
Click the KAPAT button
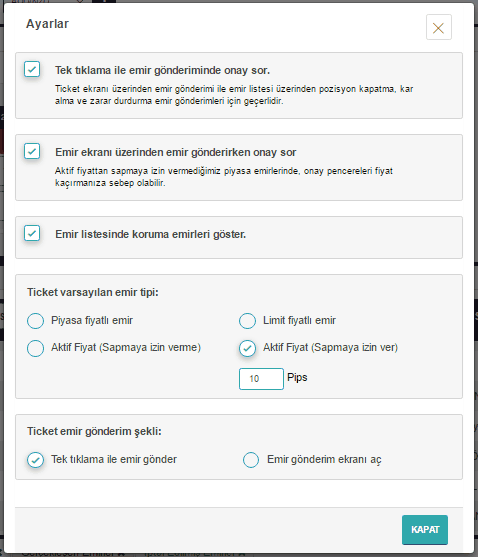pos(425,530)
